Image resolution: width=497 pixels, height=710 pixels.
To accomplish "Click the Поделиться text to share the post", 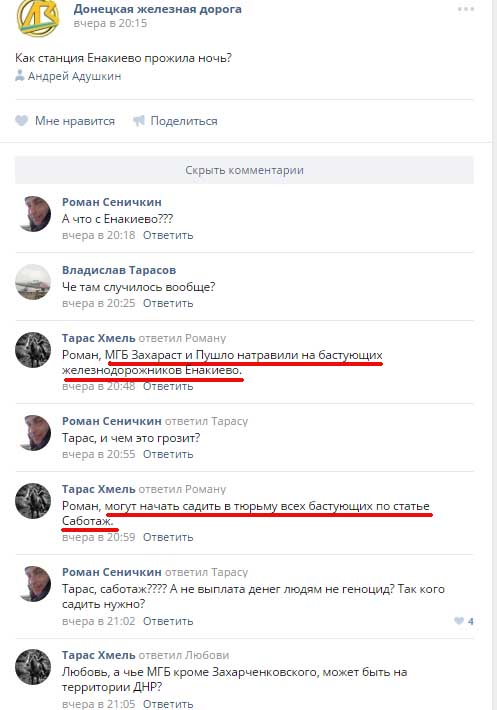I will tap(184, 121).
